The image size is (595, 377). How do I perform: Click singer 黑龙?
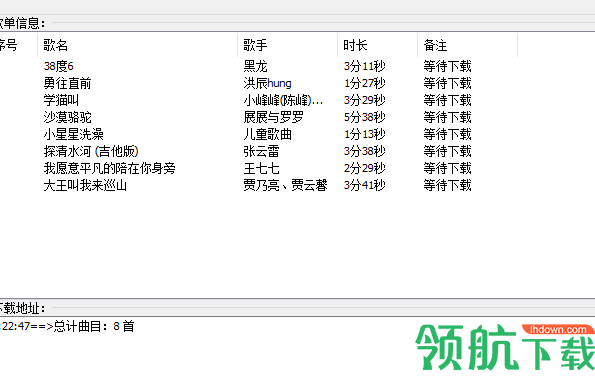coord(255,66)
